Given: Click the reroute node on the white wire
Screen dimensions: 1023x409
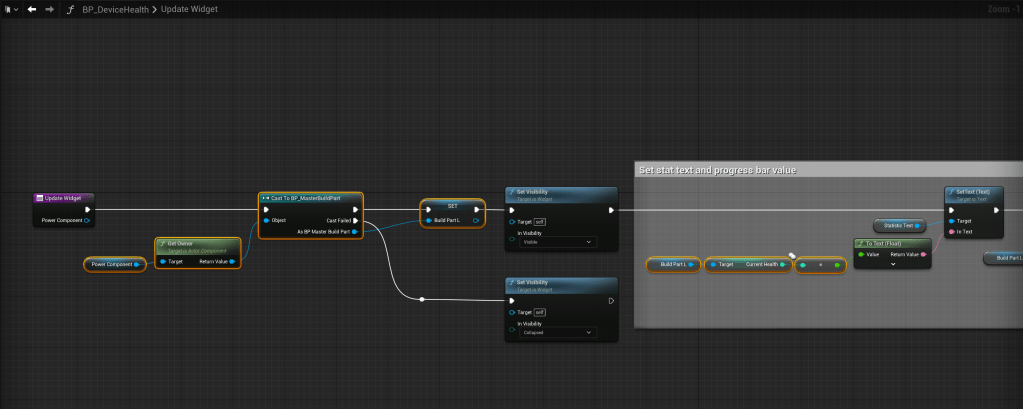Looking at the screenshot, I should [x=423, y=299].
